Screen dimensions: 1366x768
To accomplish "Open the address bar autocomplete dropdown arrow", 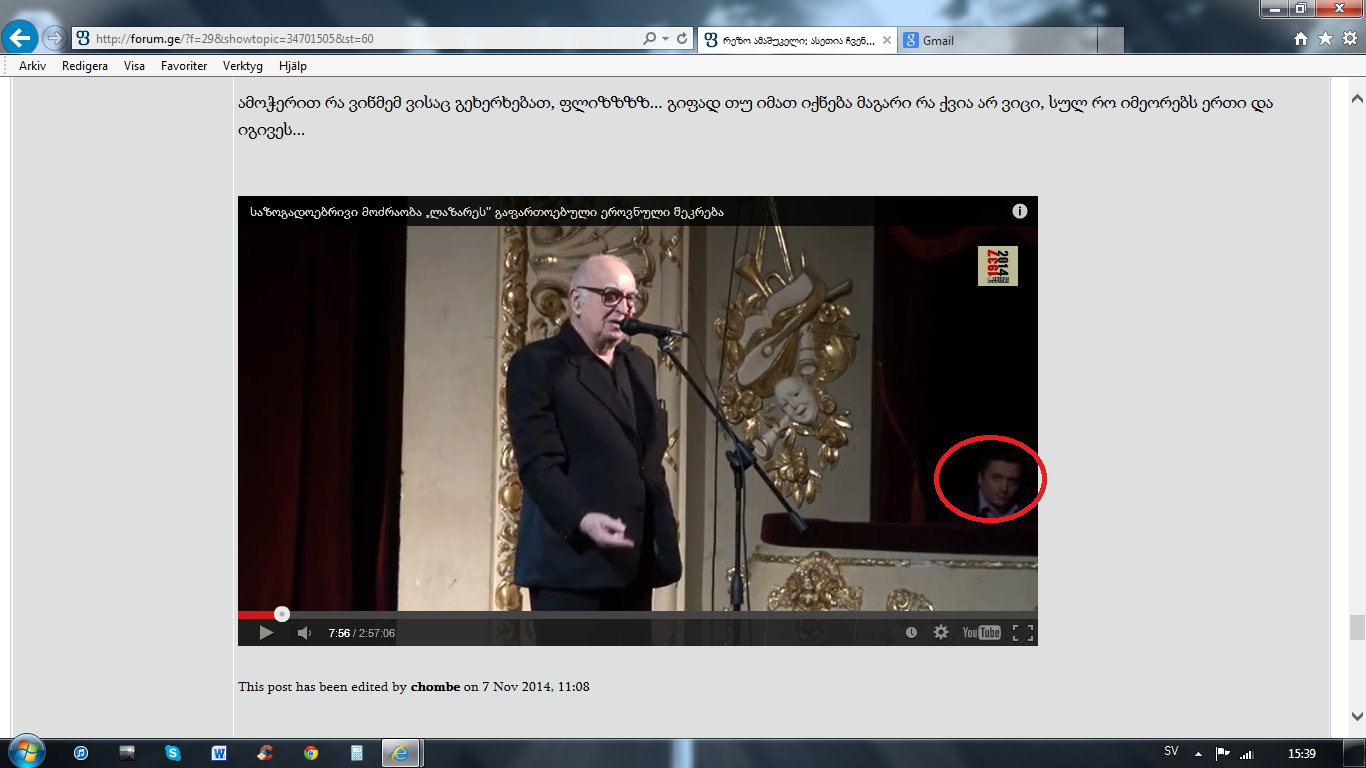I will (666, 39).
